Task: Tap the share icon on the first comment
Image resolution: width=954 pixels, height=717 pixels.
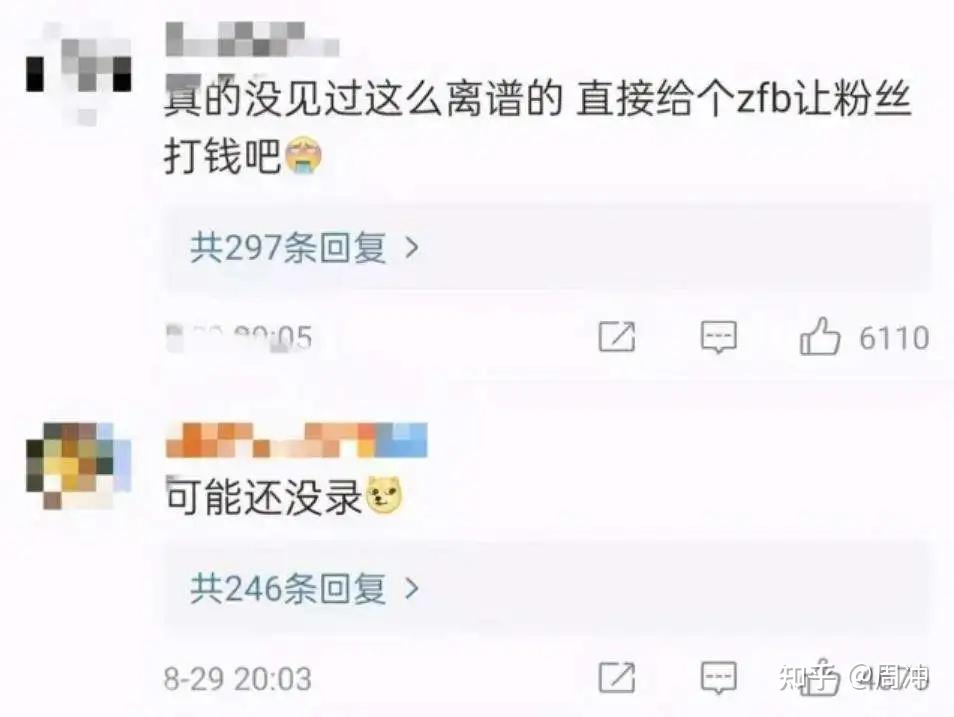Action: [x=617, y=337]
